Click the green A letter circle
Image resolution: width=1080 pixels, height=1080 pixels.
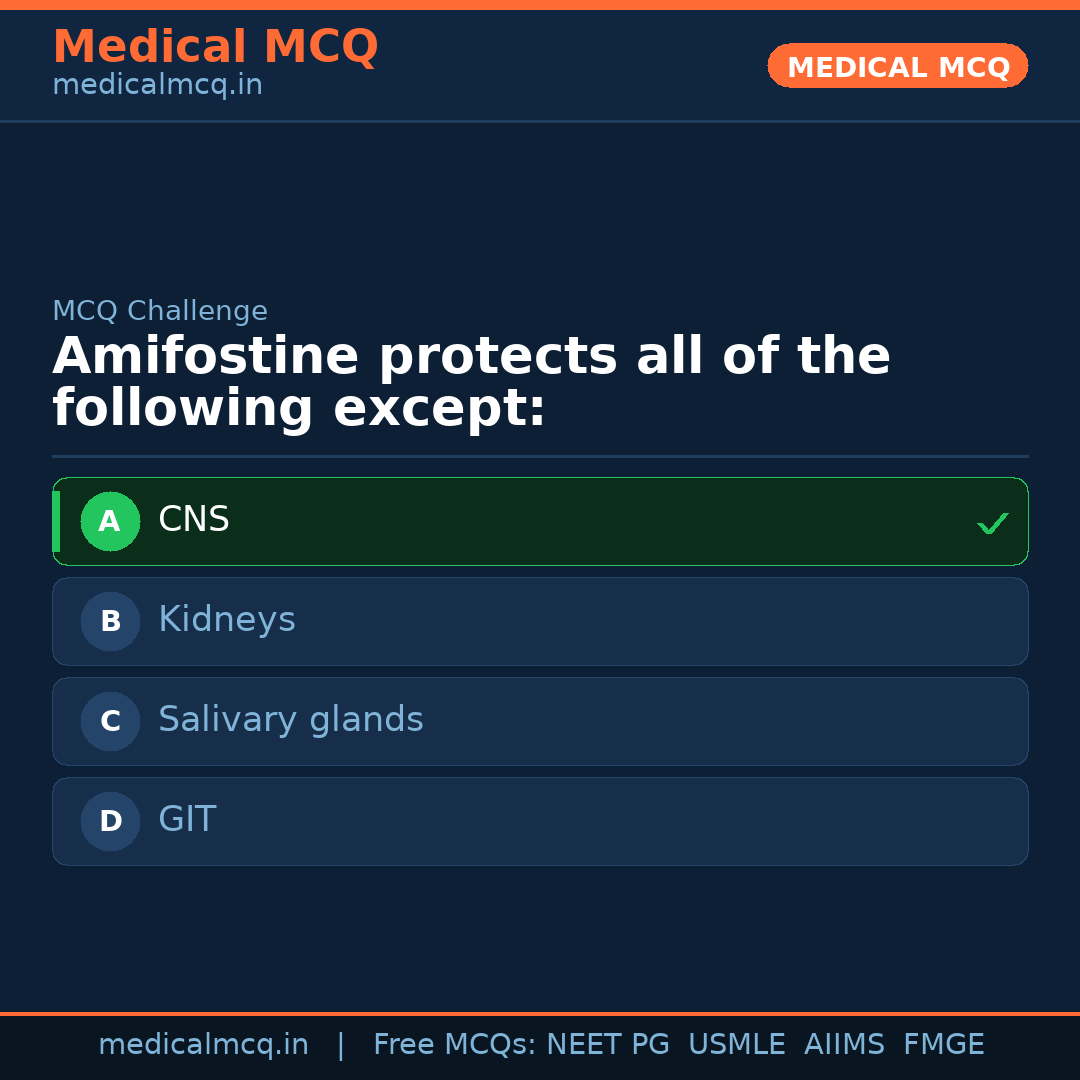pyautogui.click(x=110, y=521)
